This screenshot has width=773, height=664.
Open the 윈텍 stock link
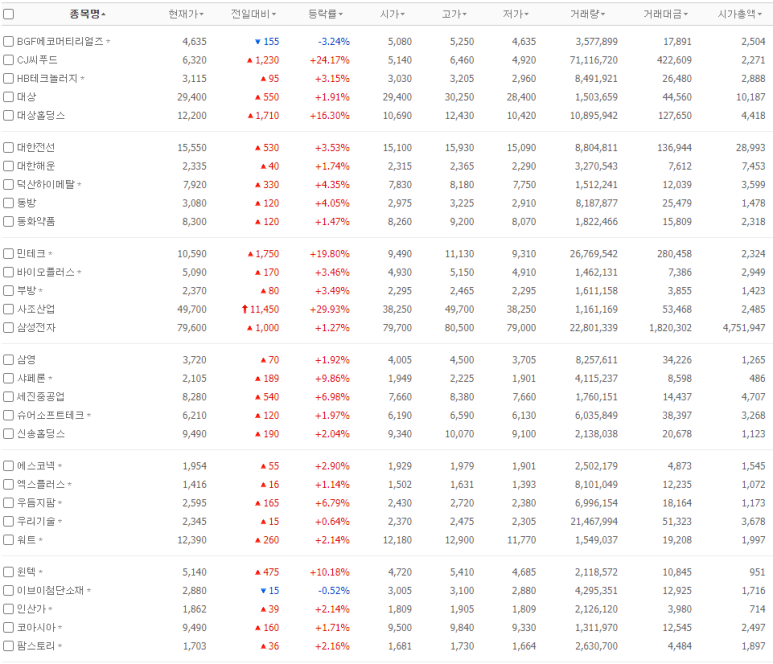[27, 572]
